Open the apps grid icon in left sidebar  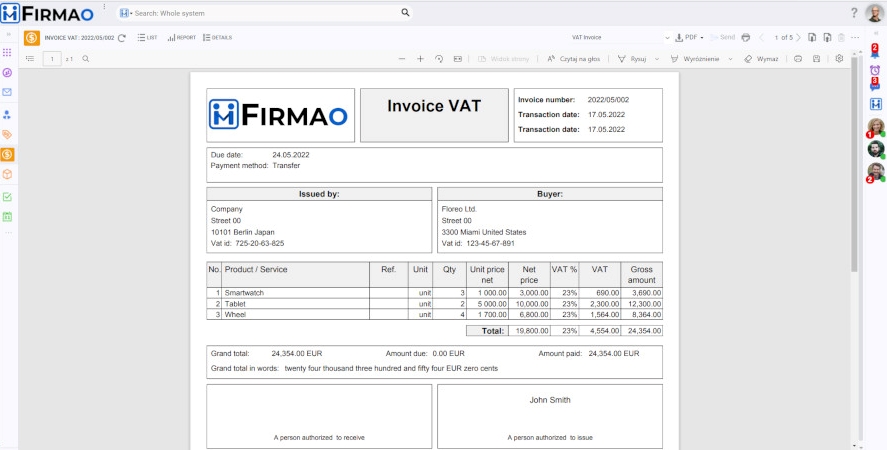pyautogui.click(x=7, y=53)
